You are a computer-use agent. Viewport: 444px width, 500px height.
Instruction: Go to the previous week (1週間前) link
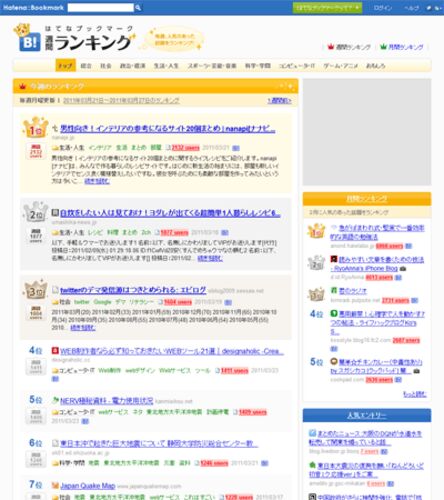[279, 100]
